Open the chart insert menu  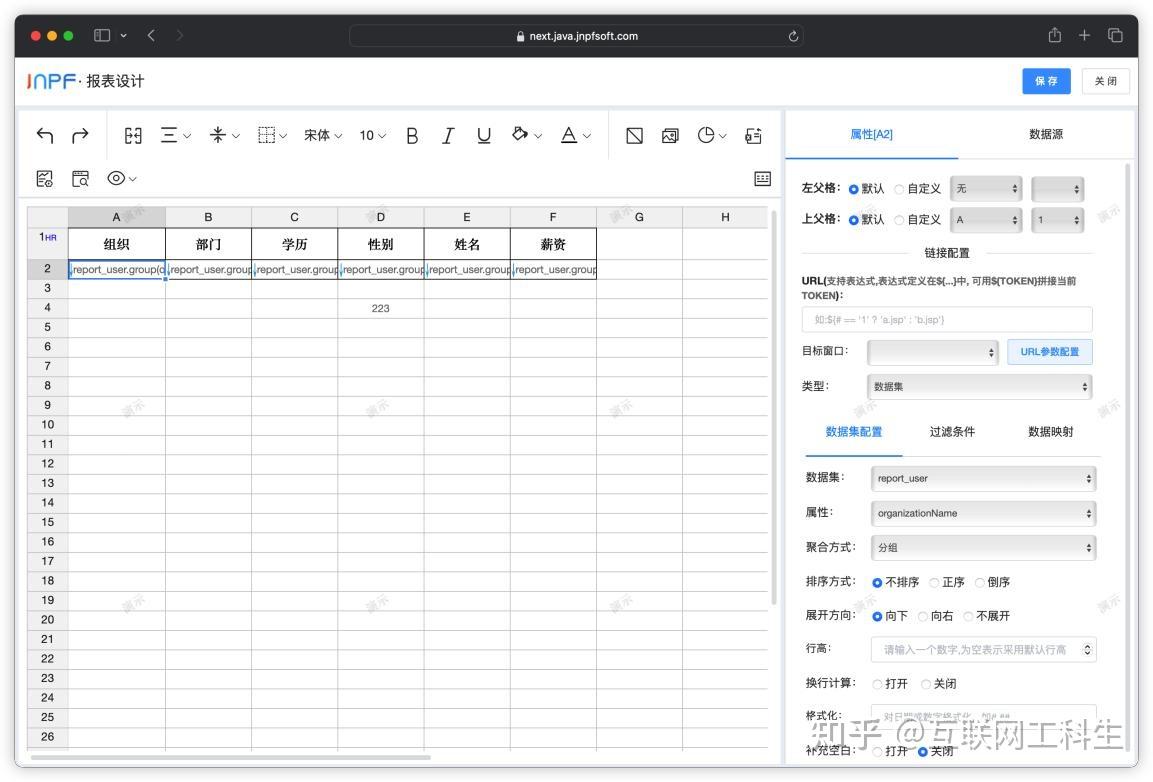(711, 135)
